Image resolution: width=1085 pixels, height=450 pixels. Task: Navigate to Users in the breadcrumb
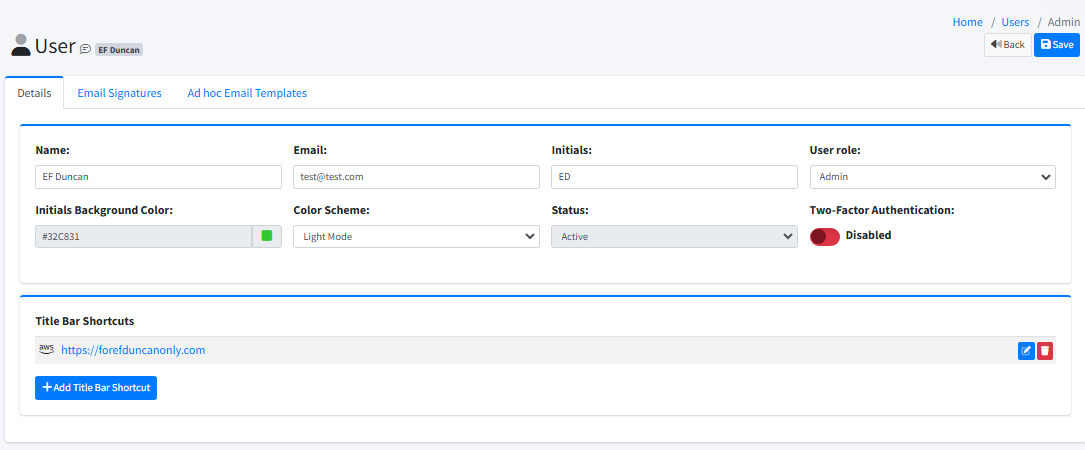tap(1015, 22)
